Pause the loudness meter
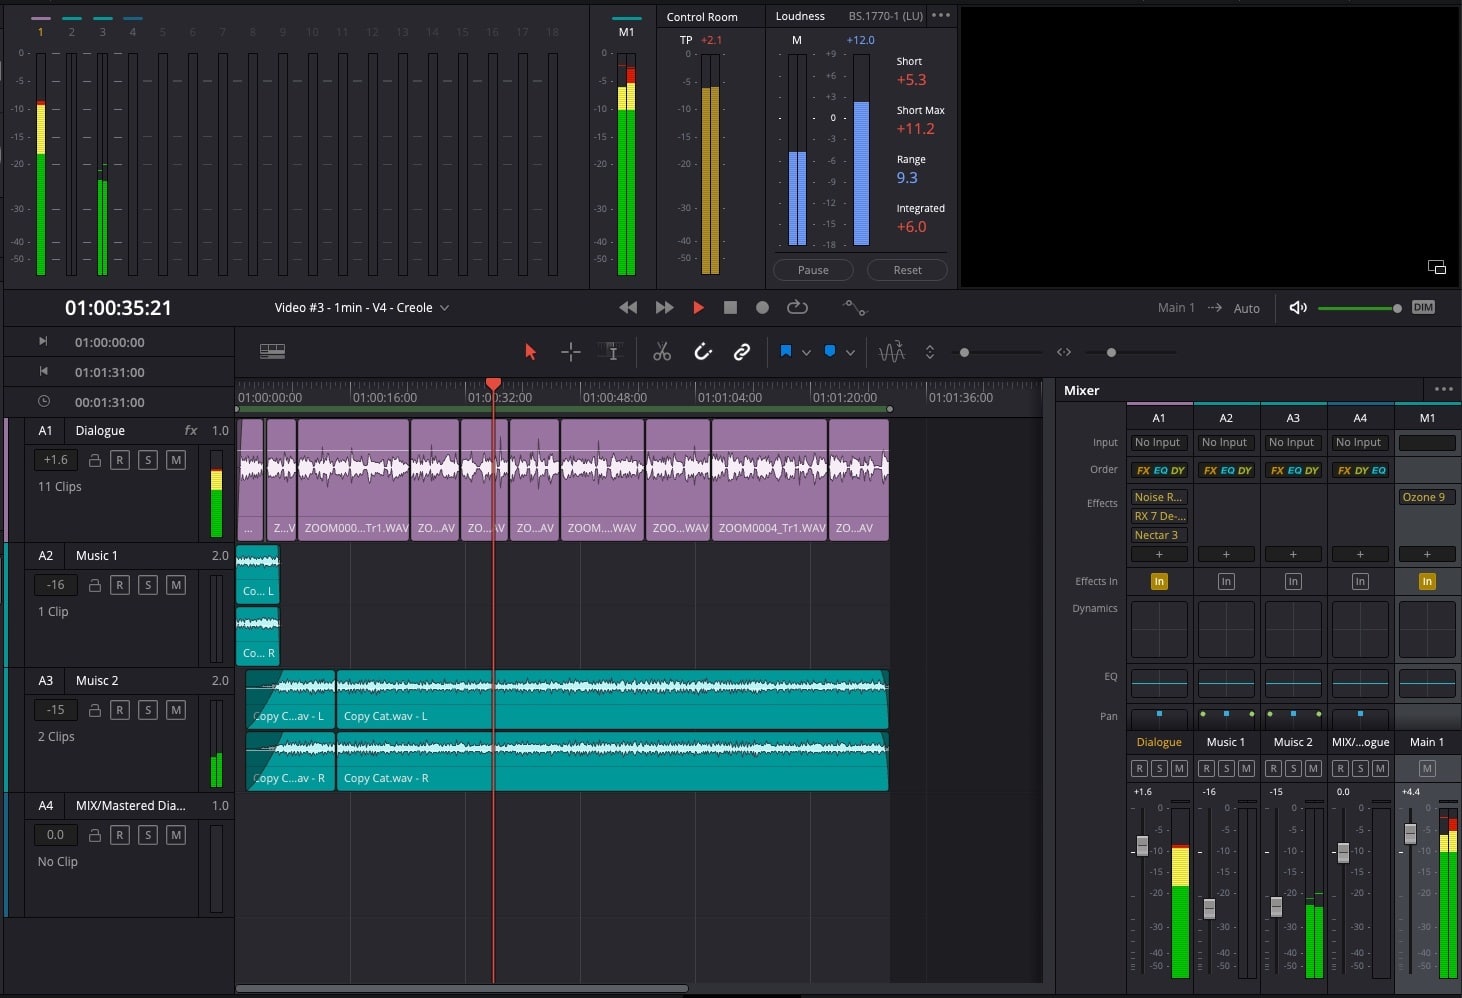Image resolution: width=1462 pixels, height=998 pixels. [x=813, y=270]
